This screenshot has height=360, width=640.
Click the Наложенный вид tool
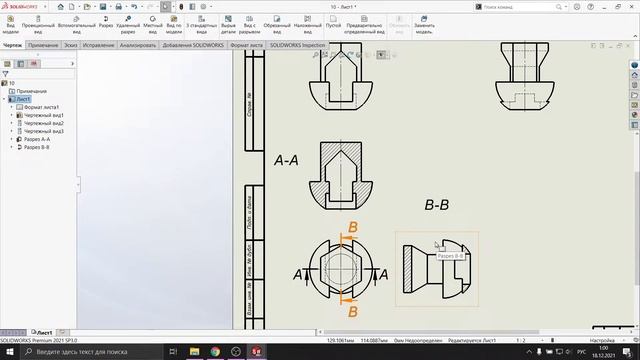tap(308, 25)
